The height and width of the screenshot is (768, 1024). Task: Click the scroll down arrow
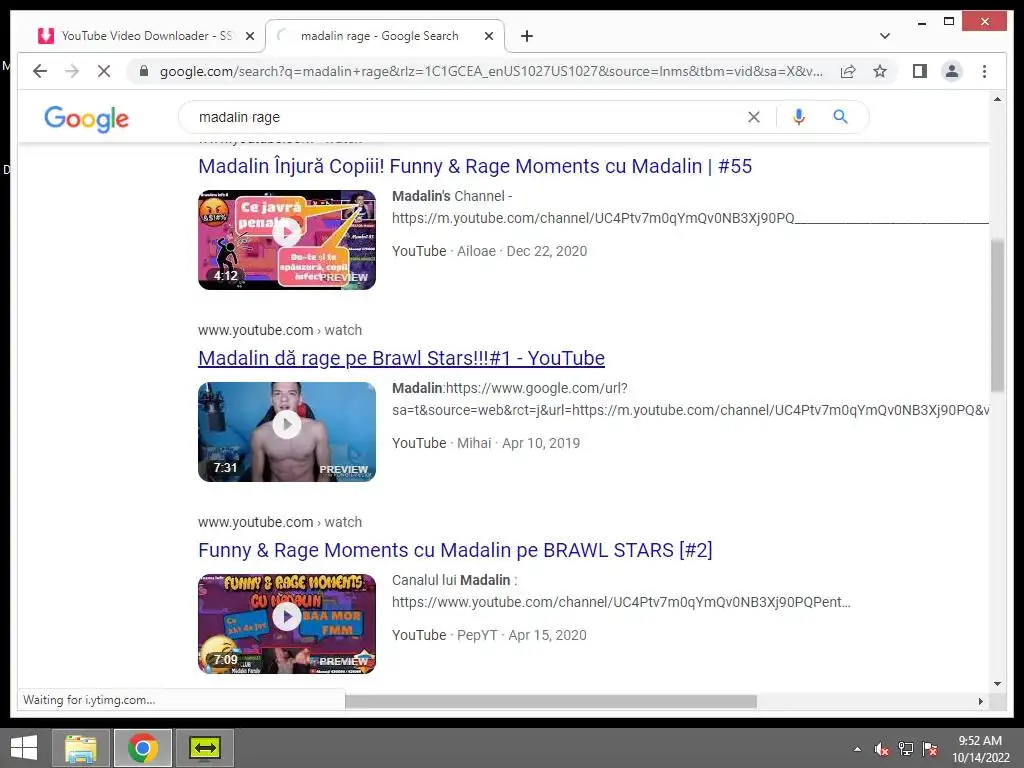tap(997, 684)
